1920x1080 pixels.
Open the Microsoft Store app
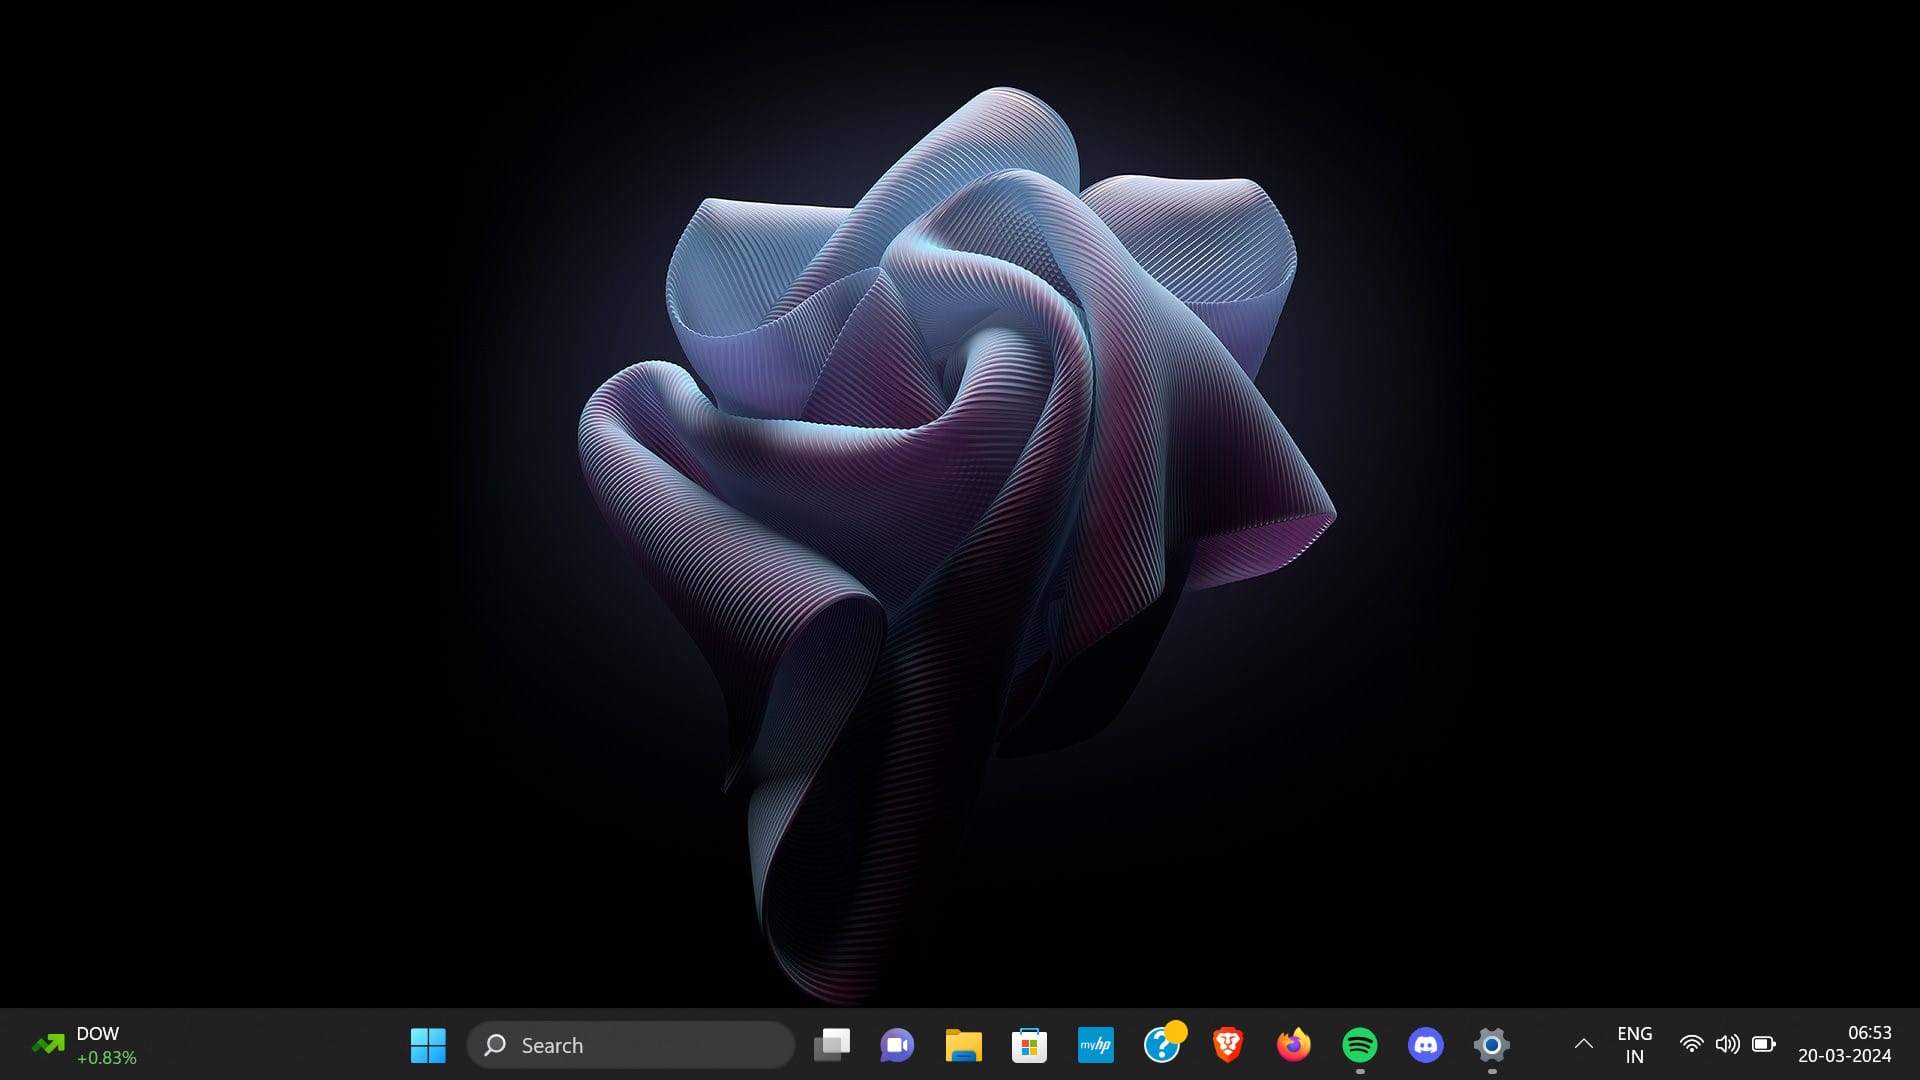click(x=1029, y=1044)
